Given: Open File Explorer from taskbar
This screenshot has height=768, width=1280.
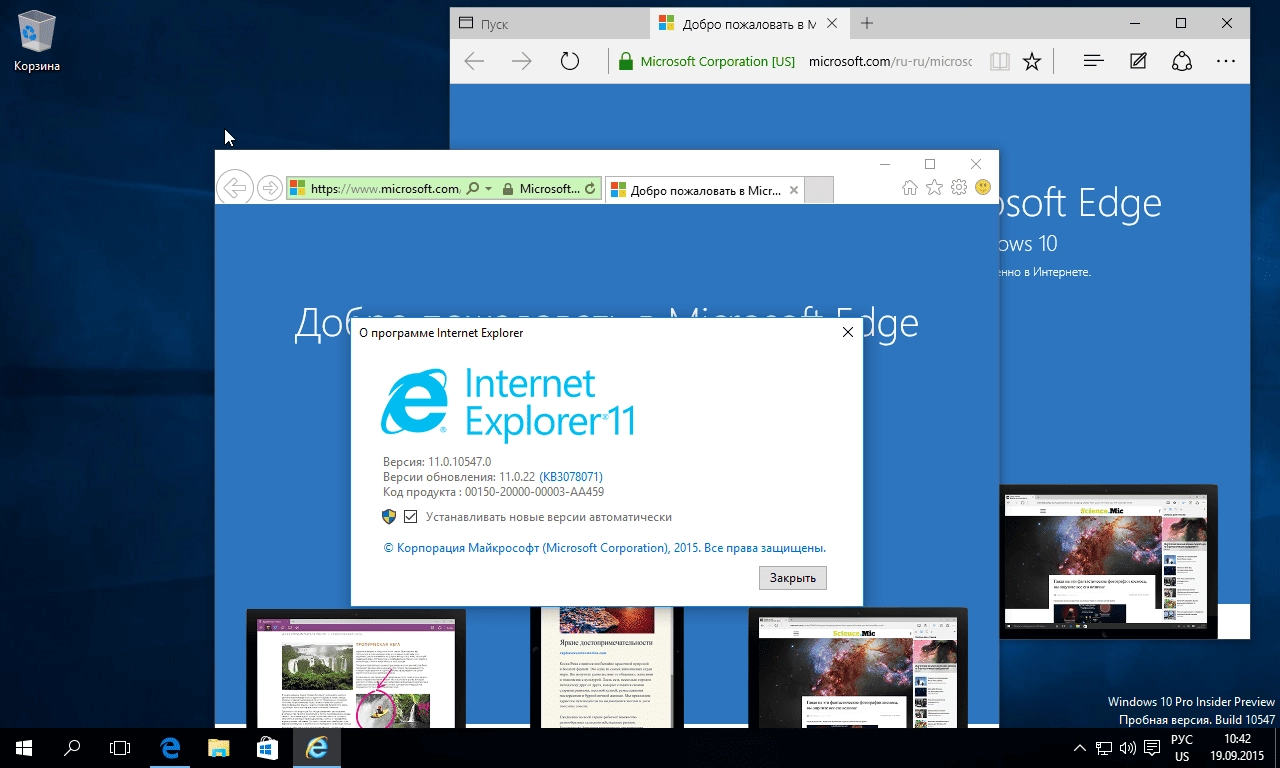Looking at the screenshot, I should coord(218,747).
